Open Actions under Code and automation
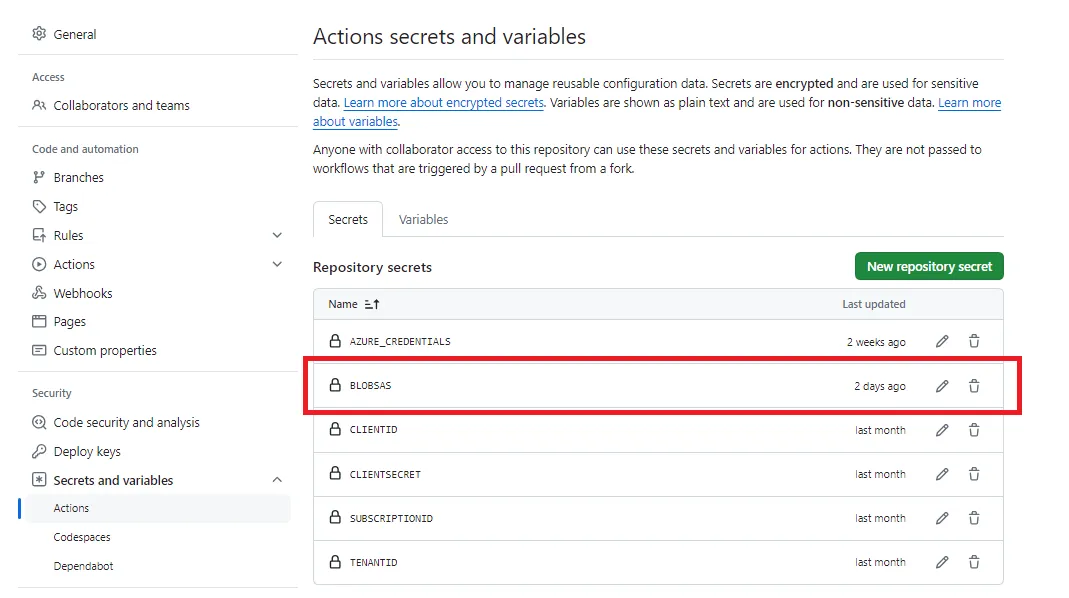Screen dimensions: 1069x598 point(74,265)
